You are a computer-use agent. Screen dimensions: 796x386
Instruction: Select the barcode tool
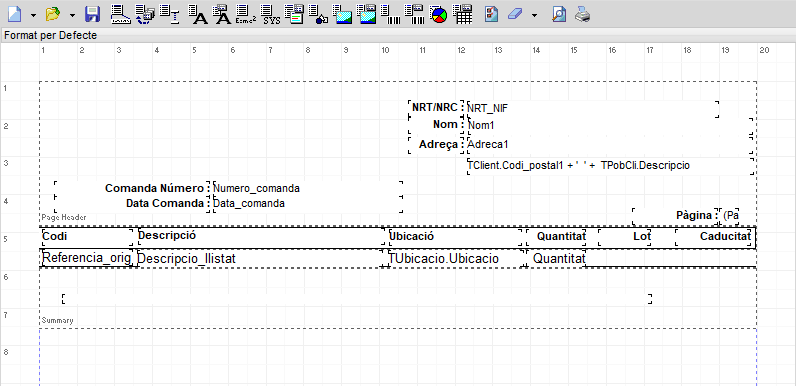click(391, 14)
